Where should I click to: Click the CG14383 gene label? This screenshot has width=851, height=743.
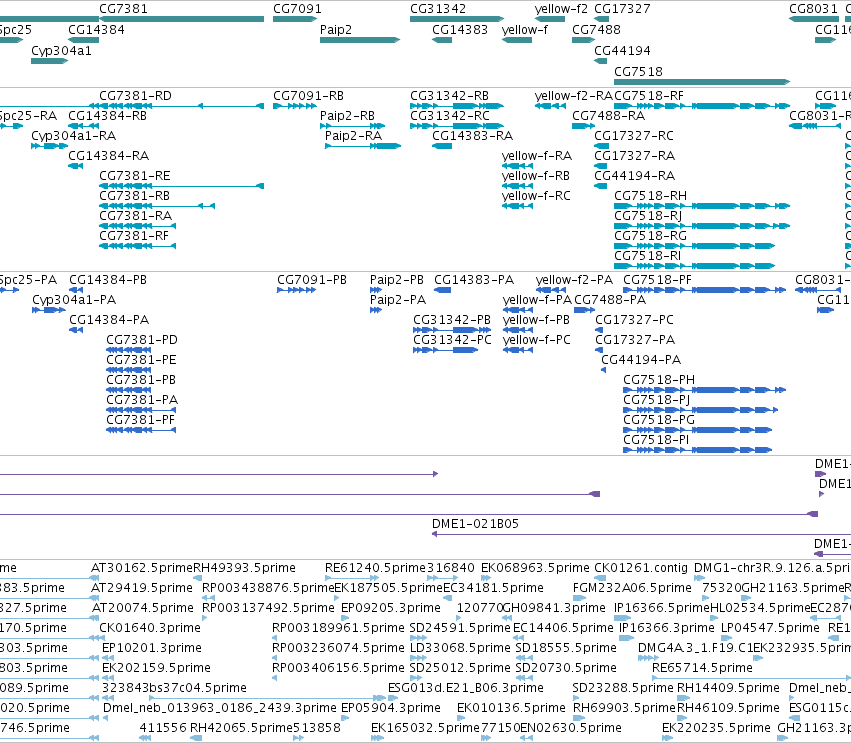click(460, 30)
